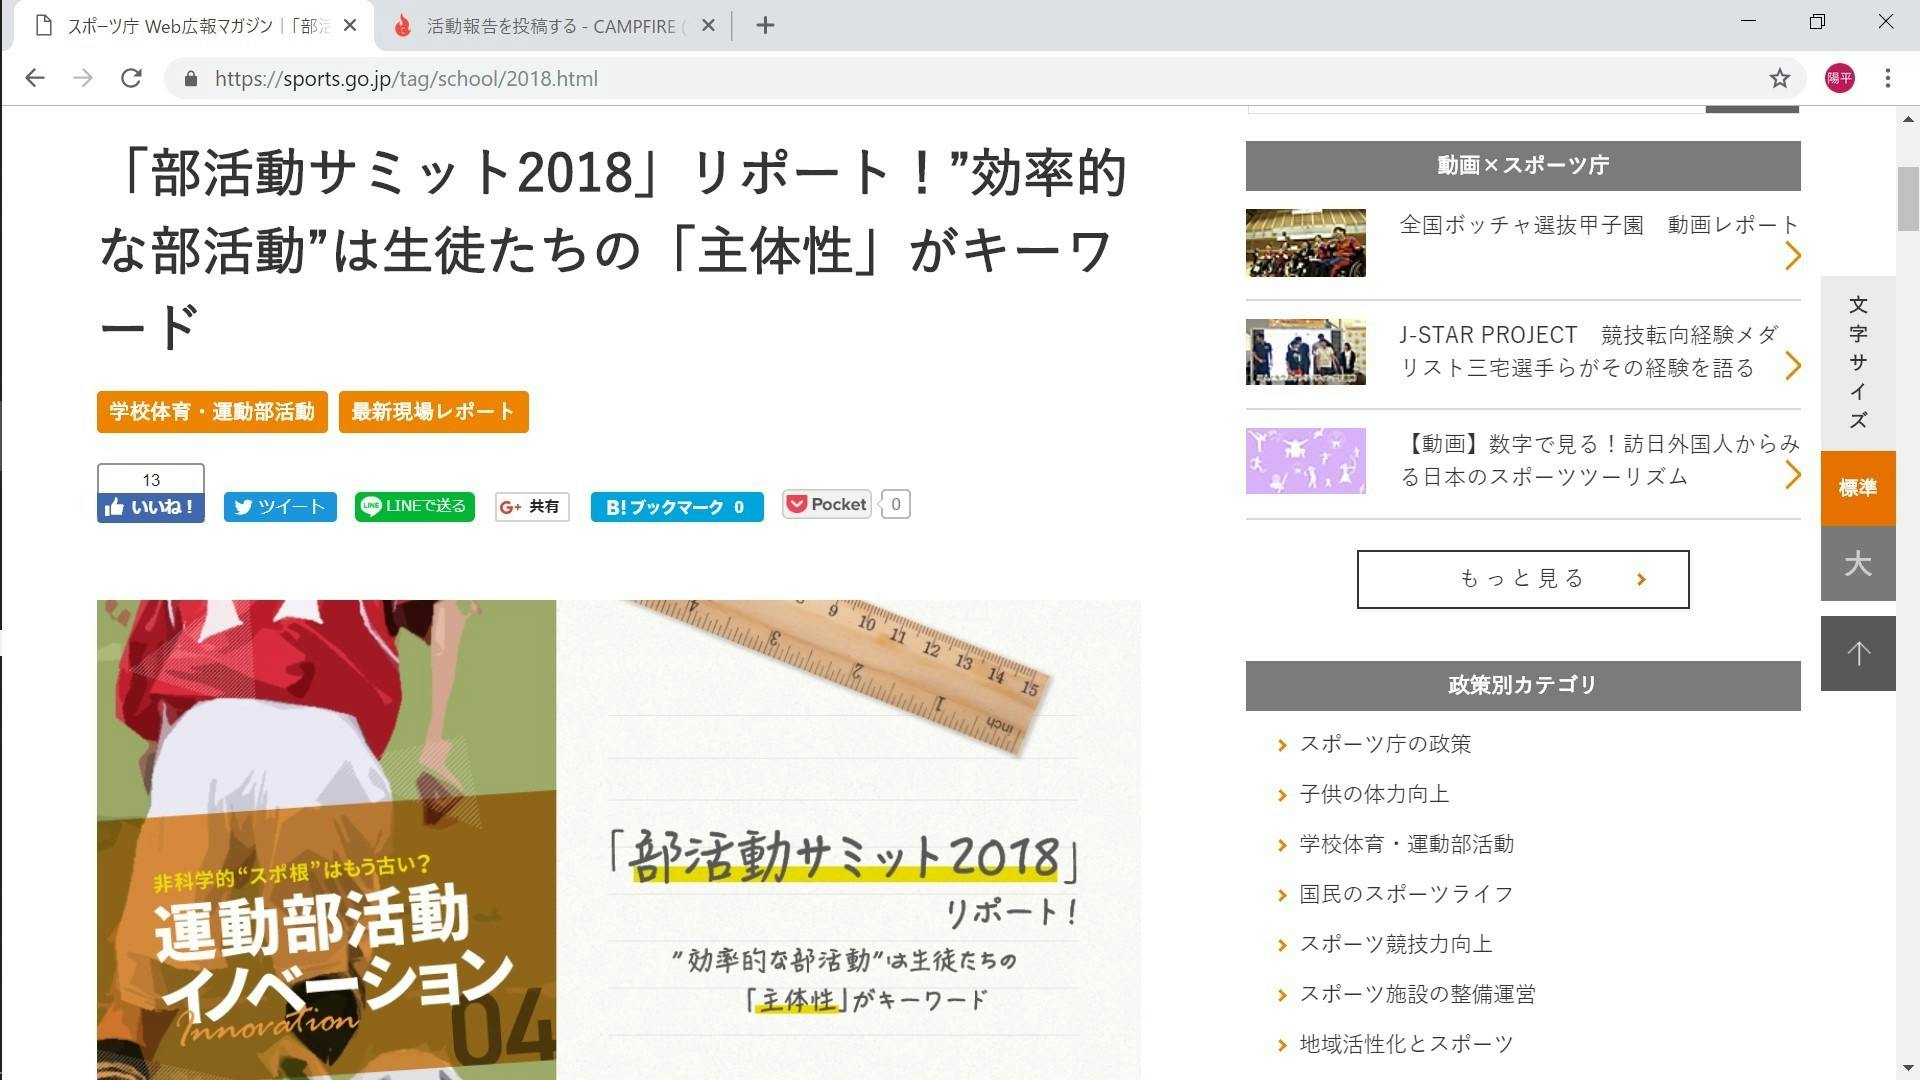Set text size to 標準
Image resolution: width=1920 pixels, height=1080 pixels.
[1858, 488]
